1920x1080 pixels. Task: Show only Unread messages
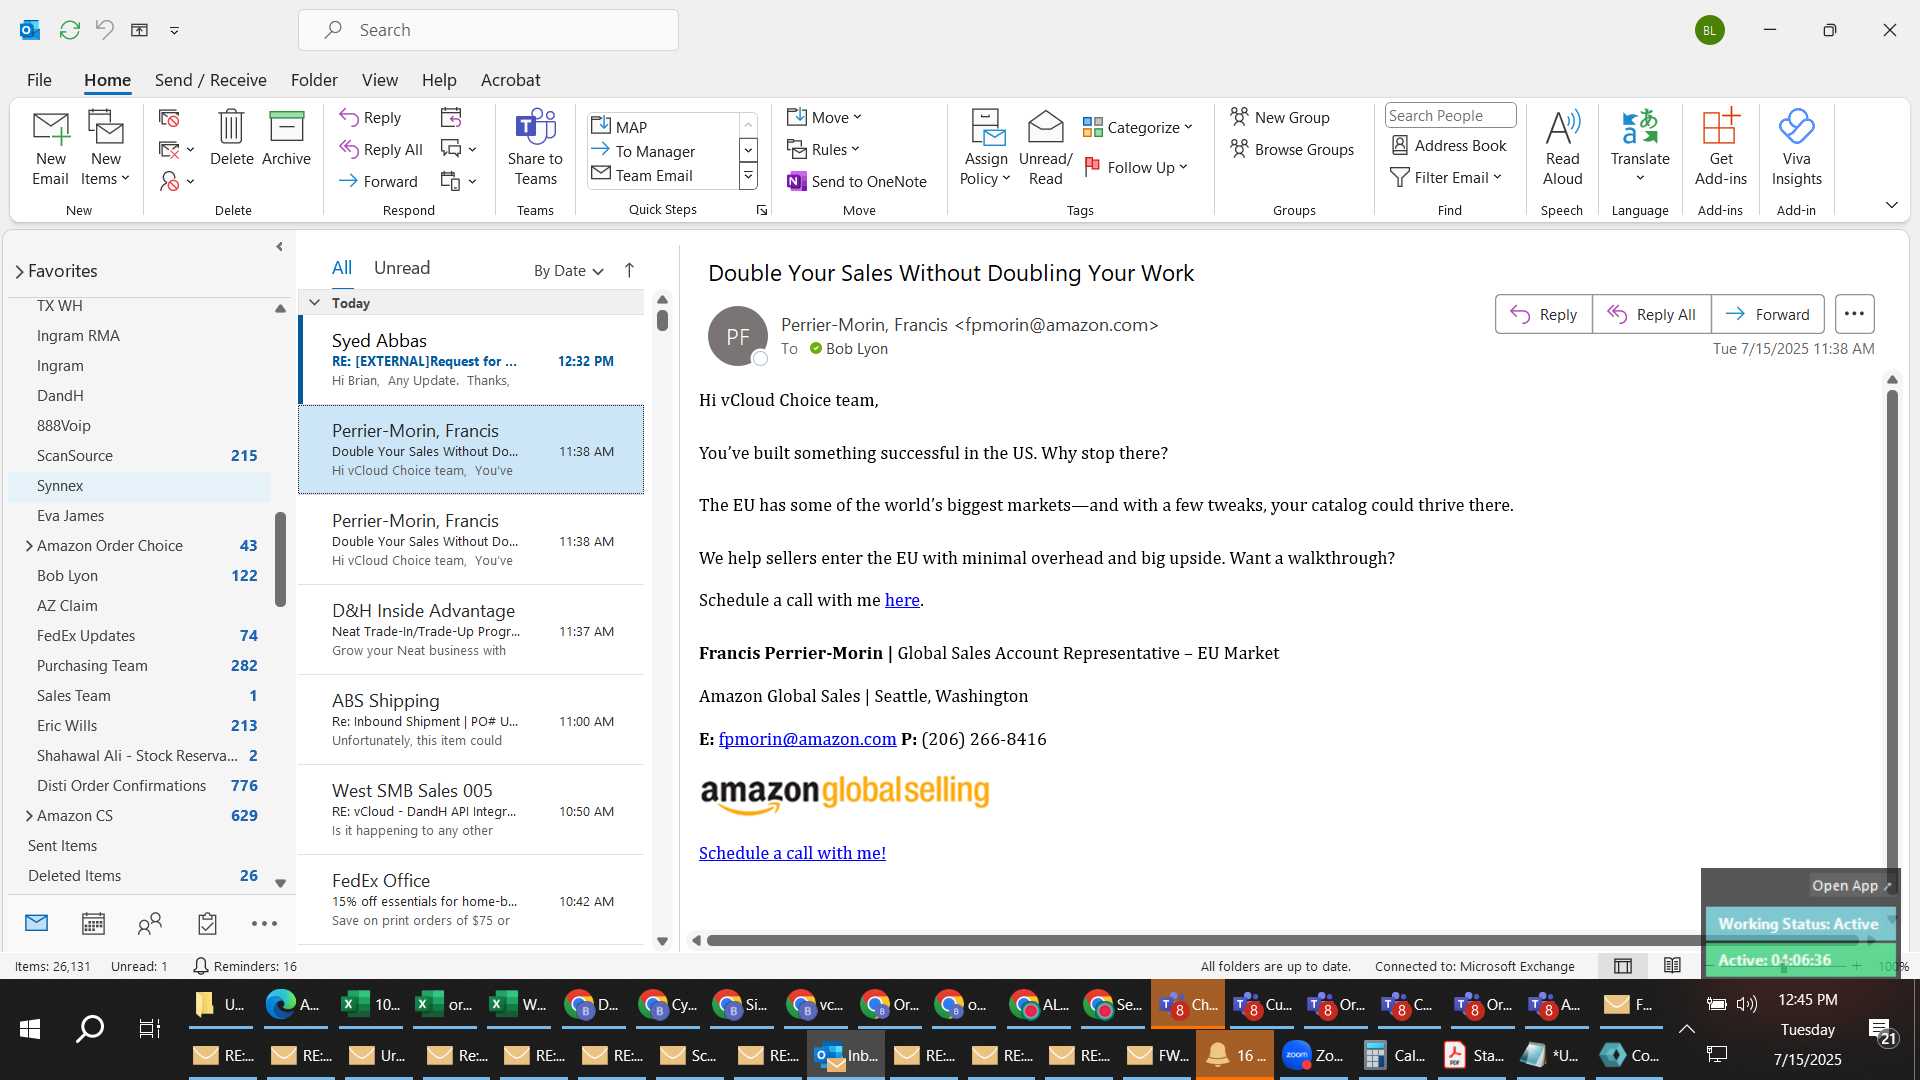(402, 268)
